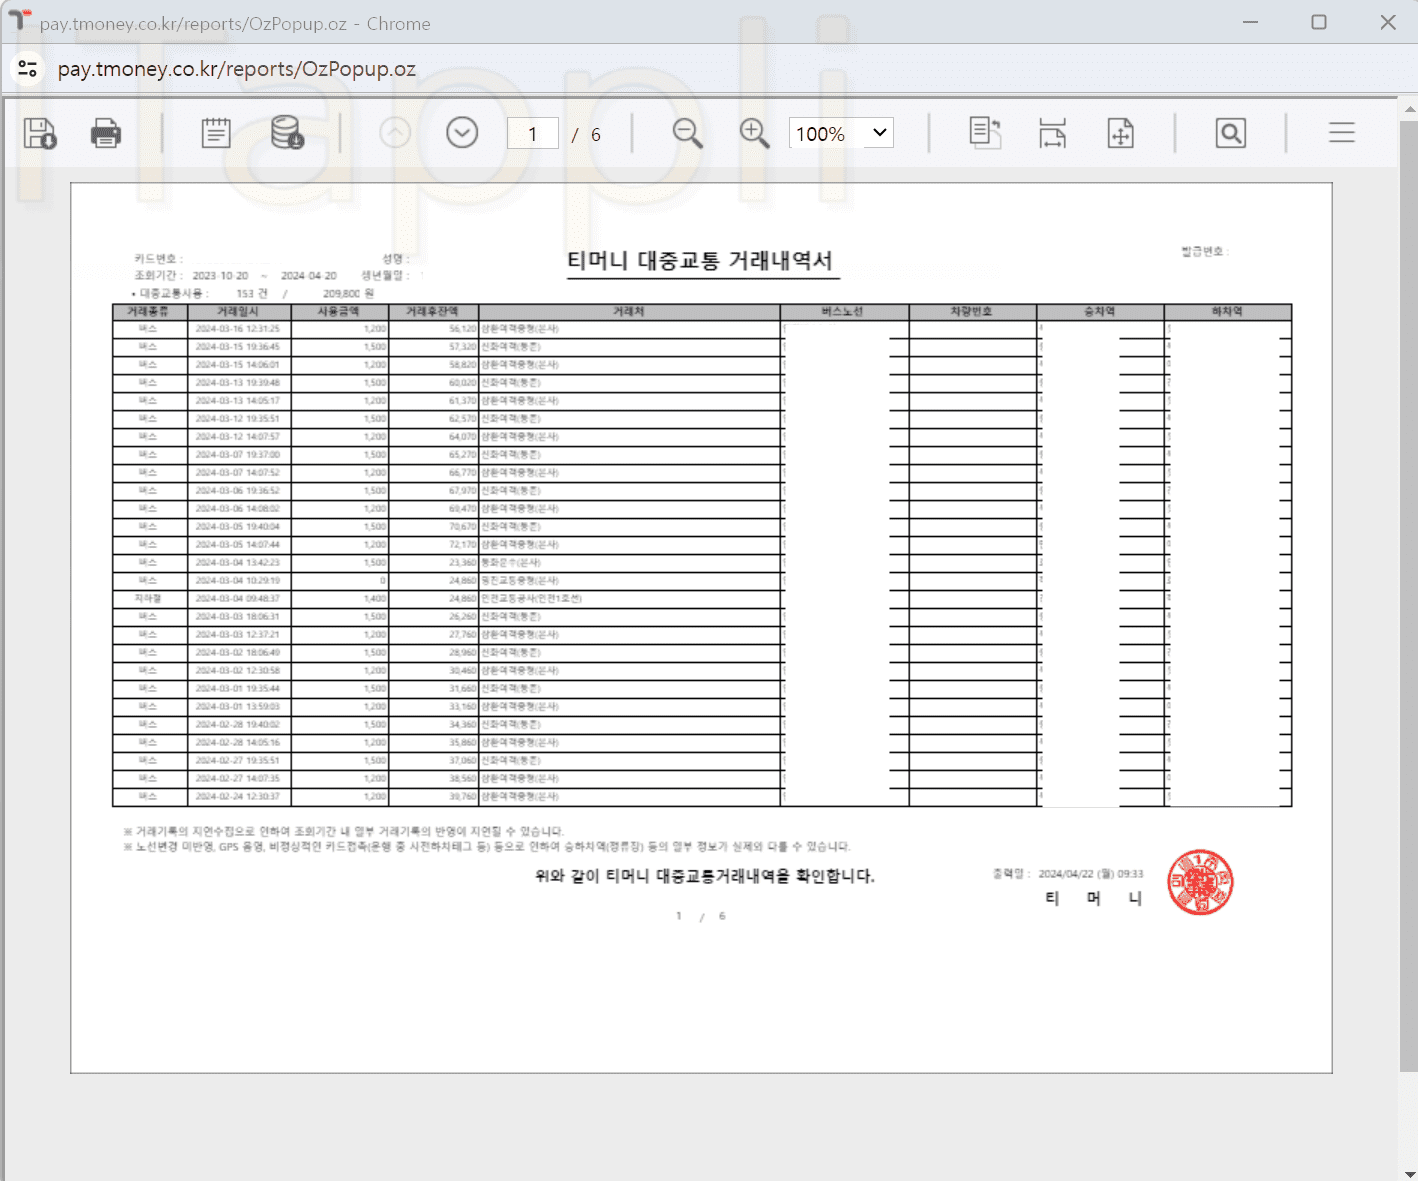Click the date cell 2024-03-07 19:37:00
1418x1181 pixels.
[x=238, y=455]
